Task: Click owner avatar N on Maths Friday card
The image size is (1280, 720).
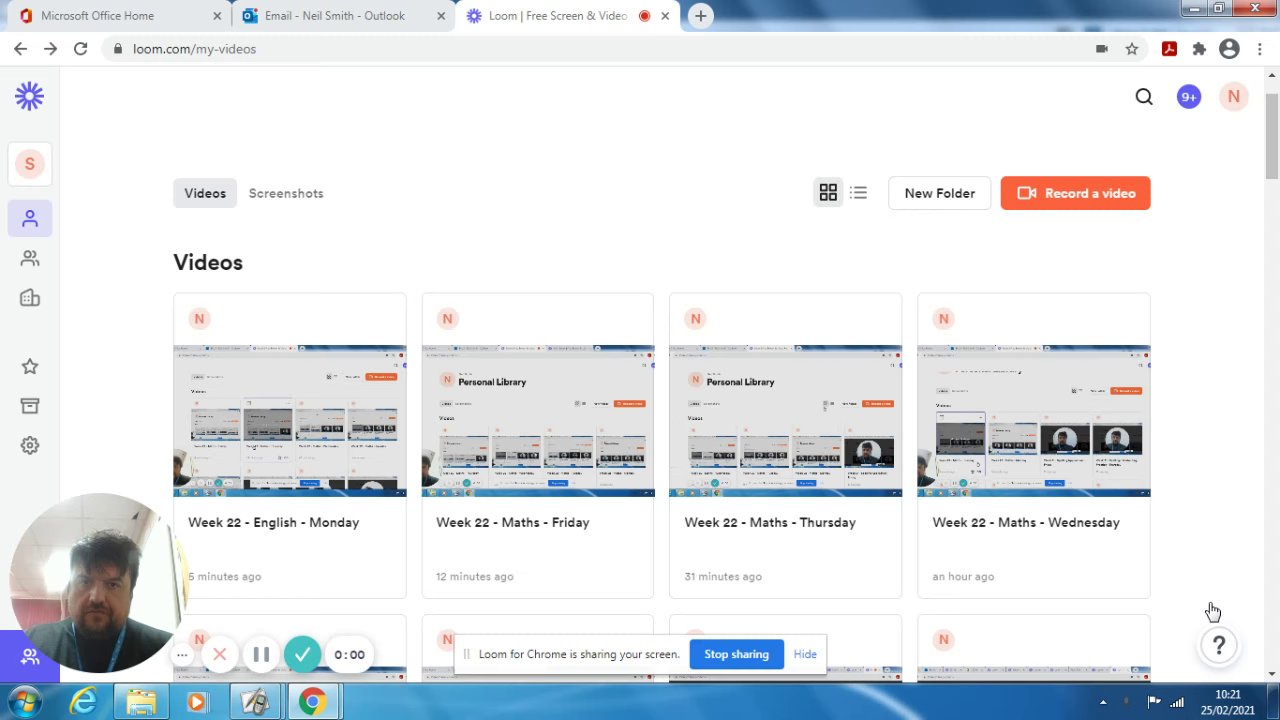Action: [447, 319]
